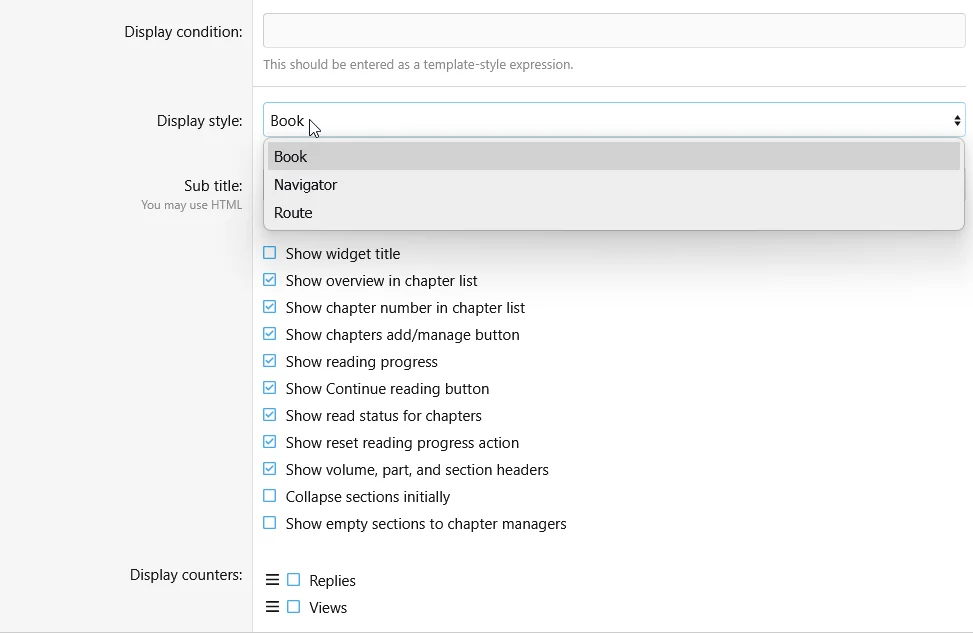
Task: Enable Show widget title checkbox
Action: coord(269,253)
